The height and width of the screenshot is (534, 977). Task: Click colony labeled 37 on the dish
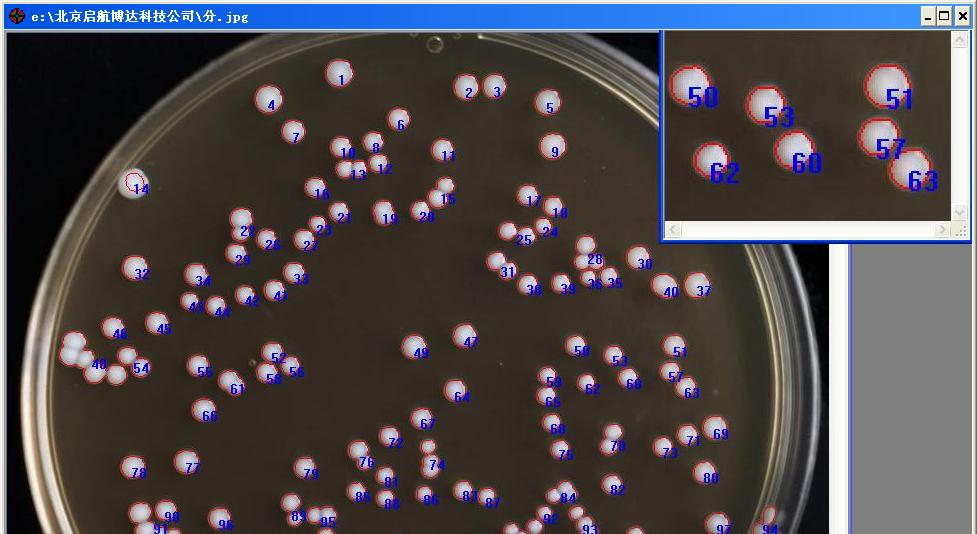click(x=697, y=285)
